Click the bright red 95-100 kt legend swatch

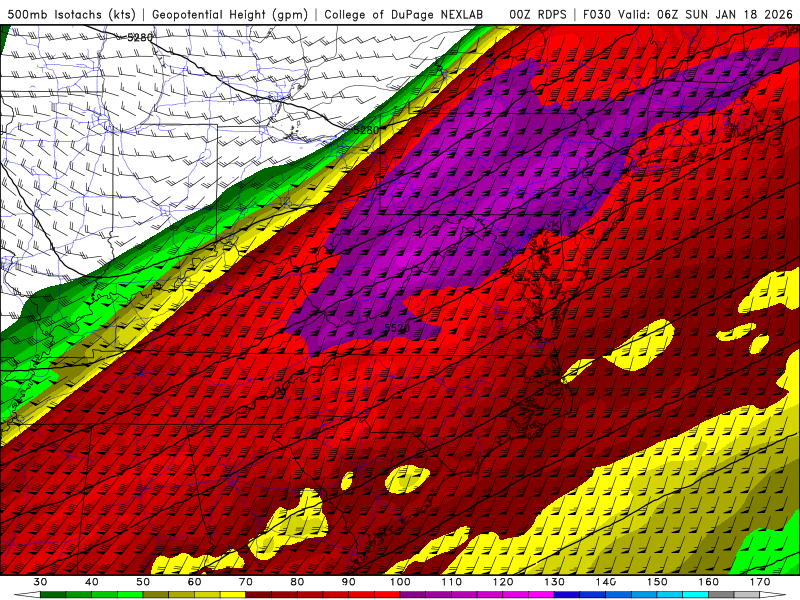387,595
